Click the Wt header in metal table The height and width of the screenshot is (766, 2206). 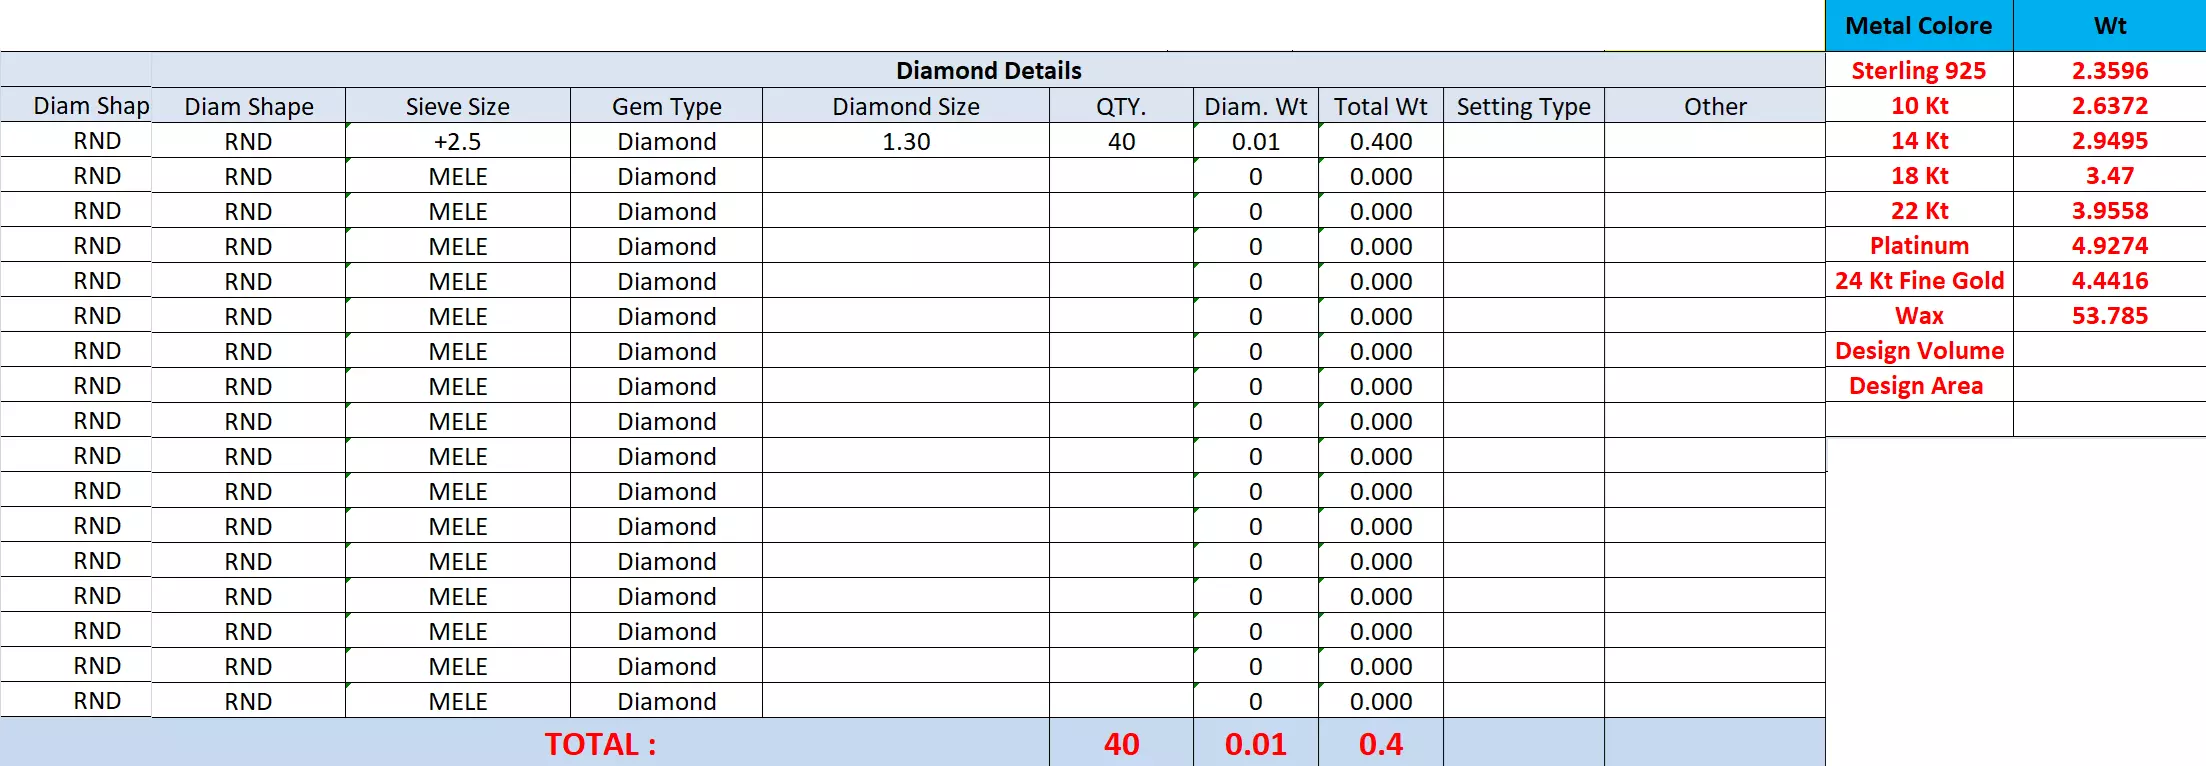2110,26
